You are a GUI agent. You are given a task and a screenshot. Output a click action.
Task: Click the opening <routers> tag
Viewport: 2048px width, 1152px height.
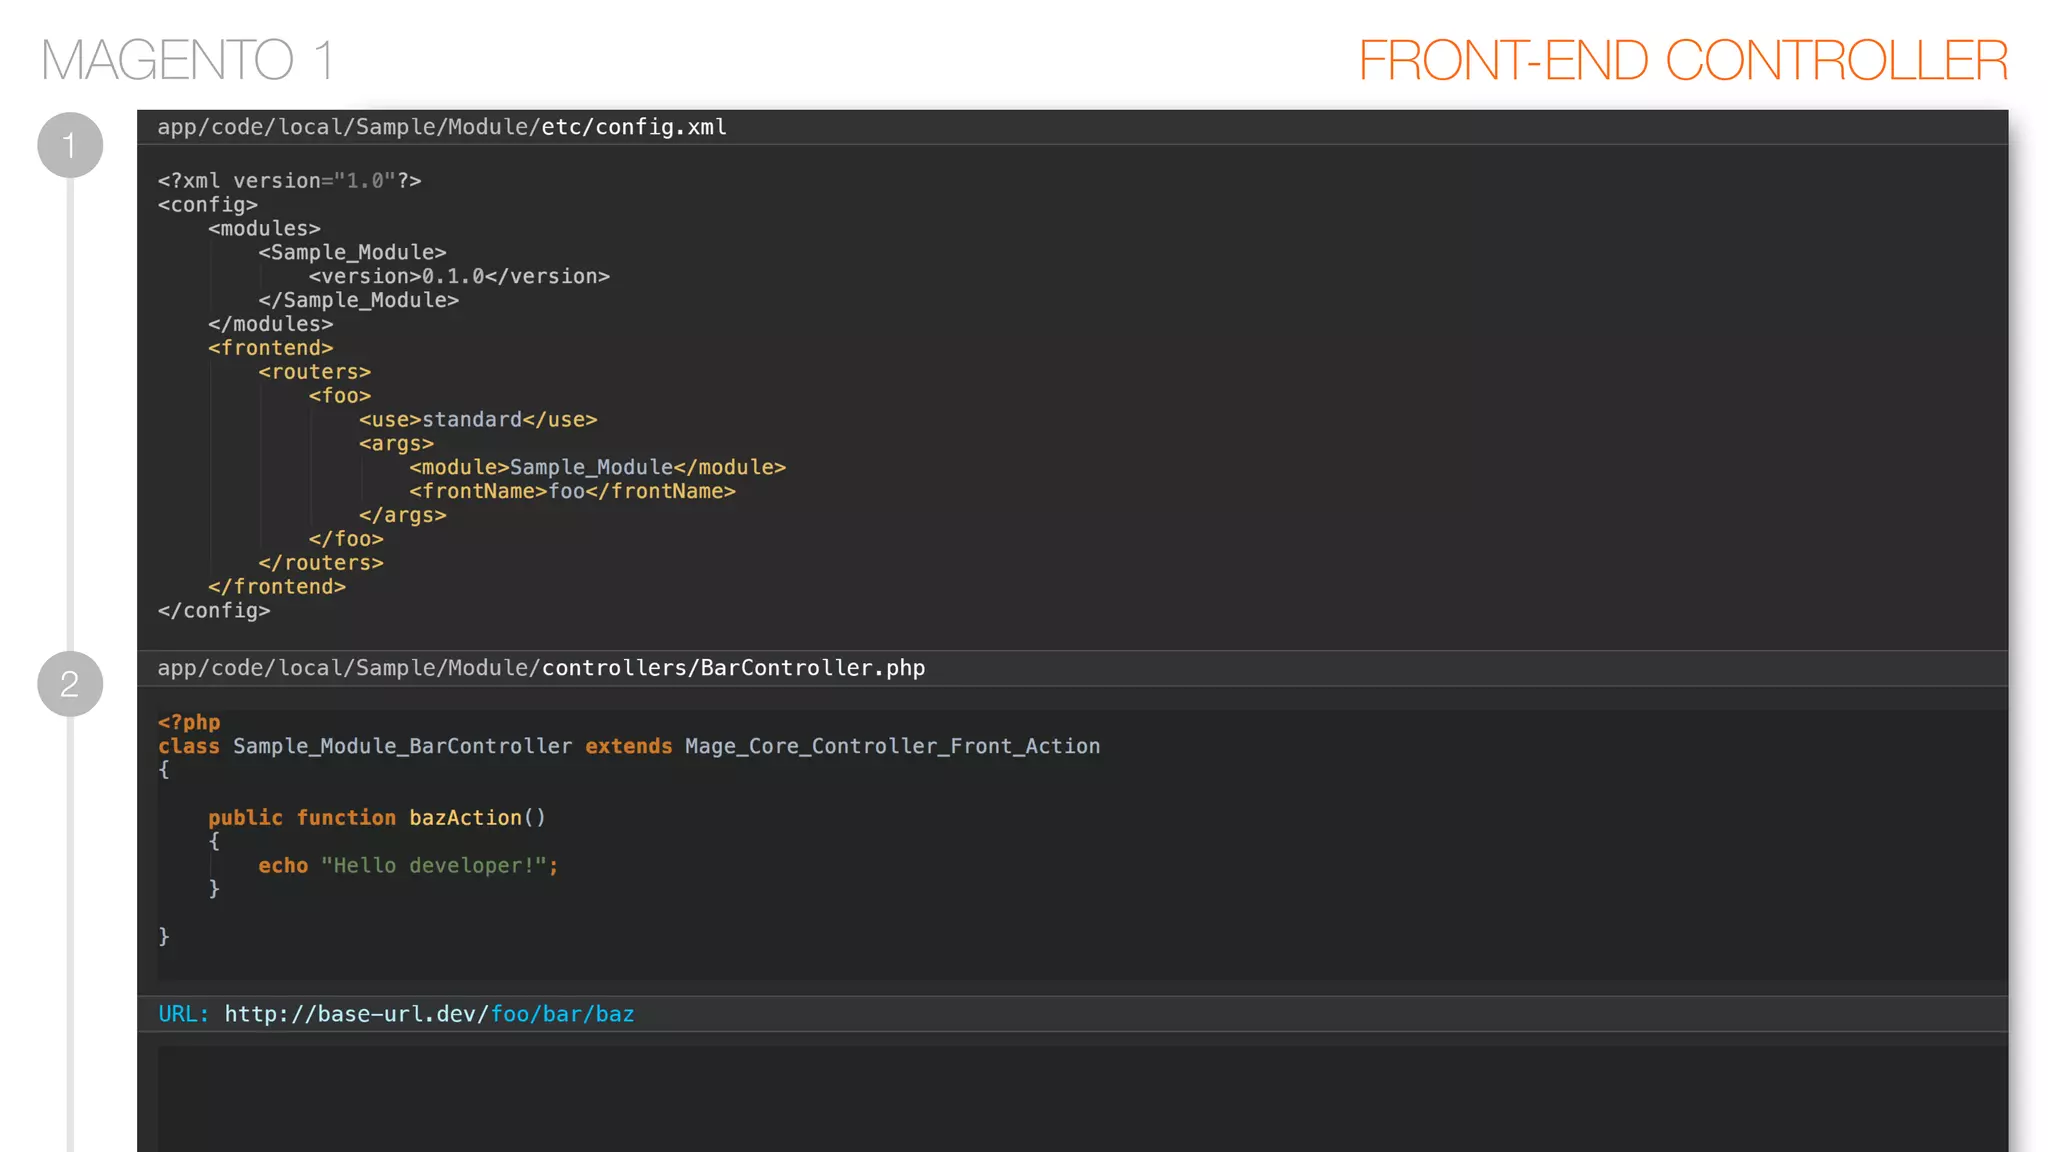point(314,372)
